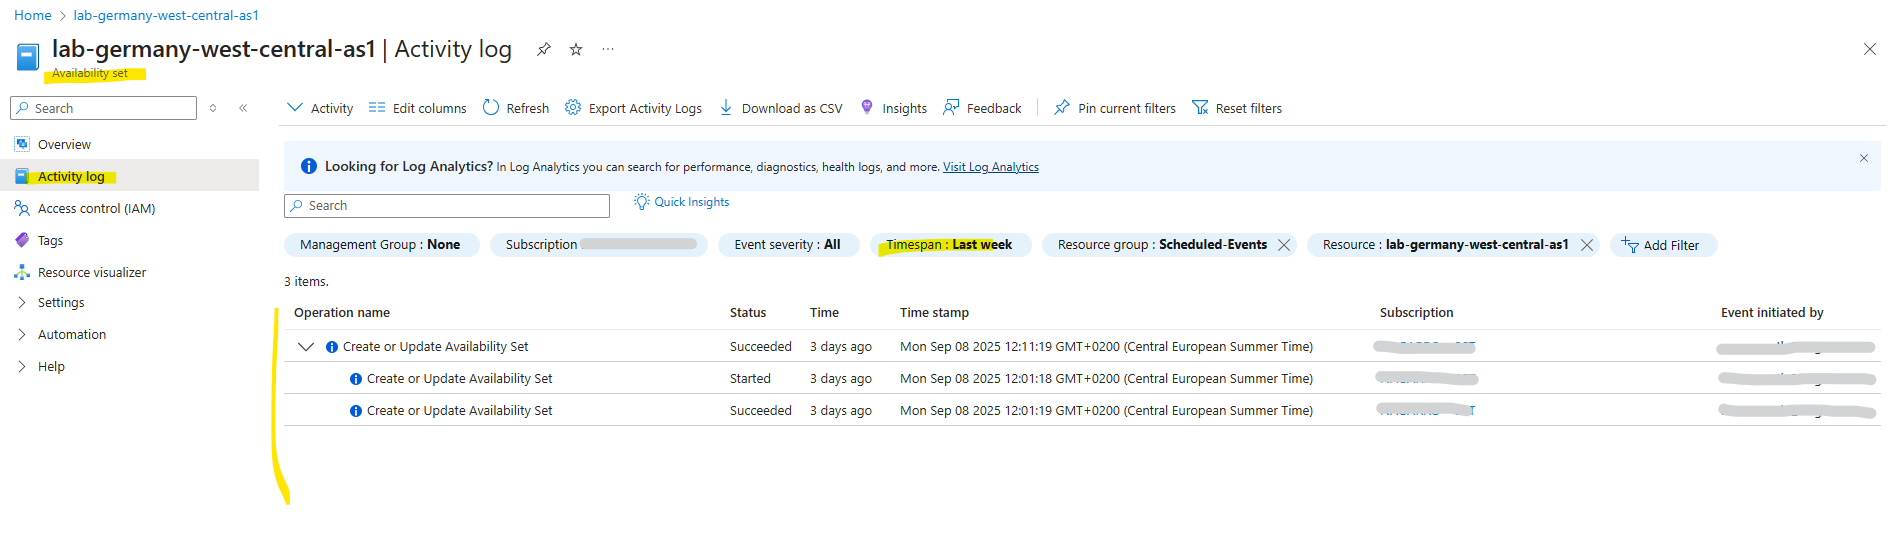Click info icon on the Started row
Screen dimensions: 1900x537
point(356,379)
